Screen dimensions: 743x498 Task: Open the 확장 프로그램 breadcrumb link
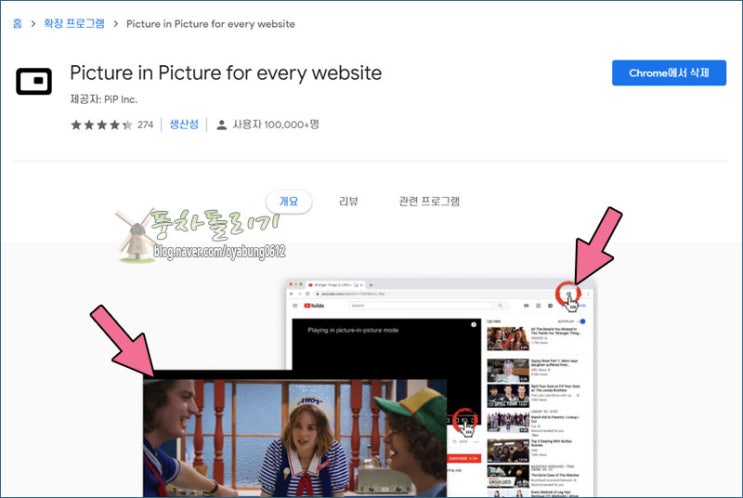(74, 24)
